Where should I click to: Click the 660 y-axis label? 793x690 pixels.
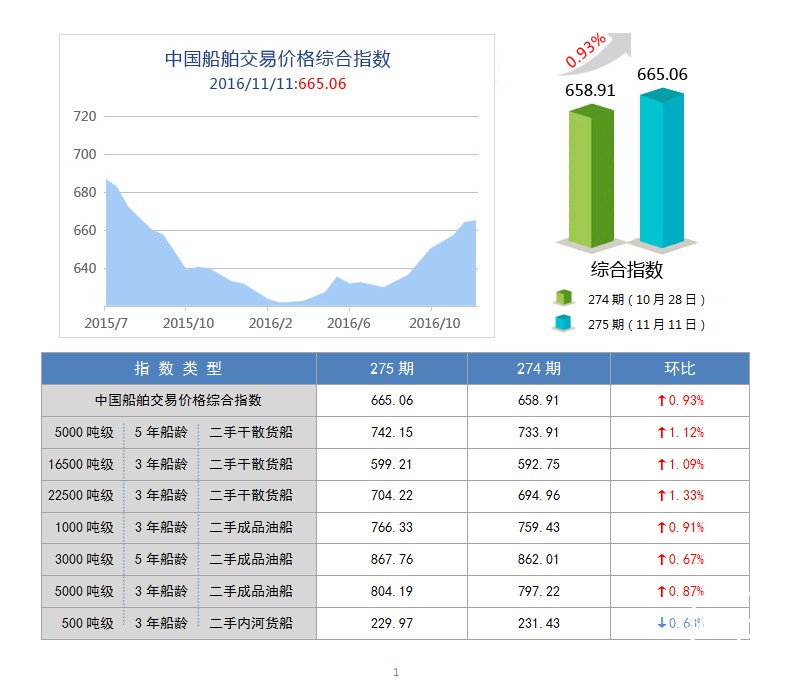[x=84, y=230]
